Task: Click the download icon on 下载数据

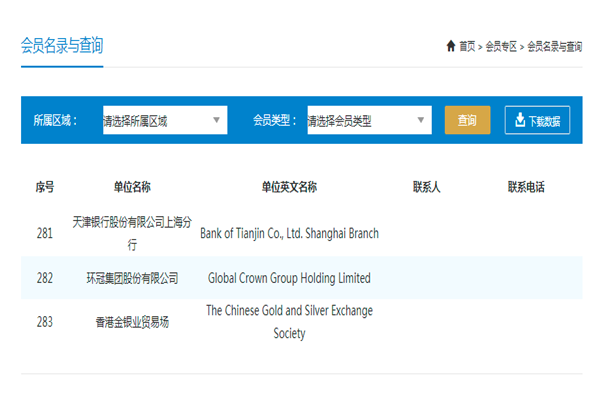Action: click(520, 120)
